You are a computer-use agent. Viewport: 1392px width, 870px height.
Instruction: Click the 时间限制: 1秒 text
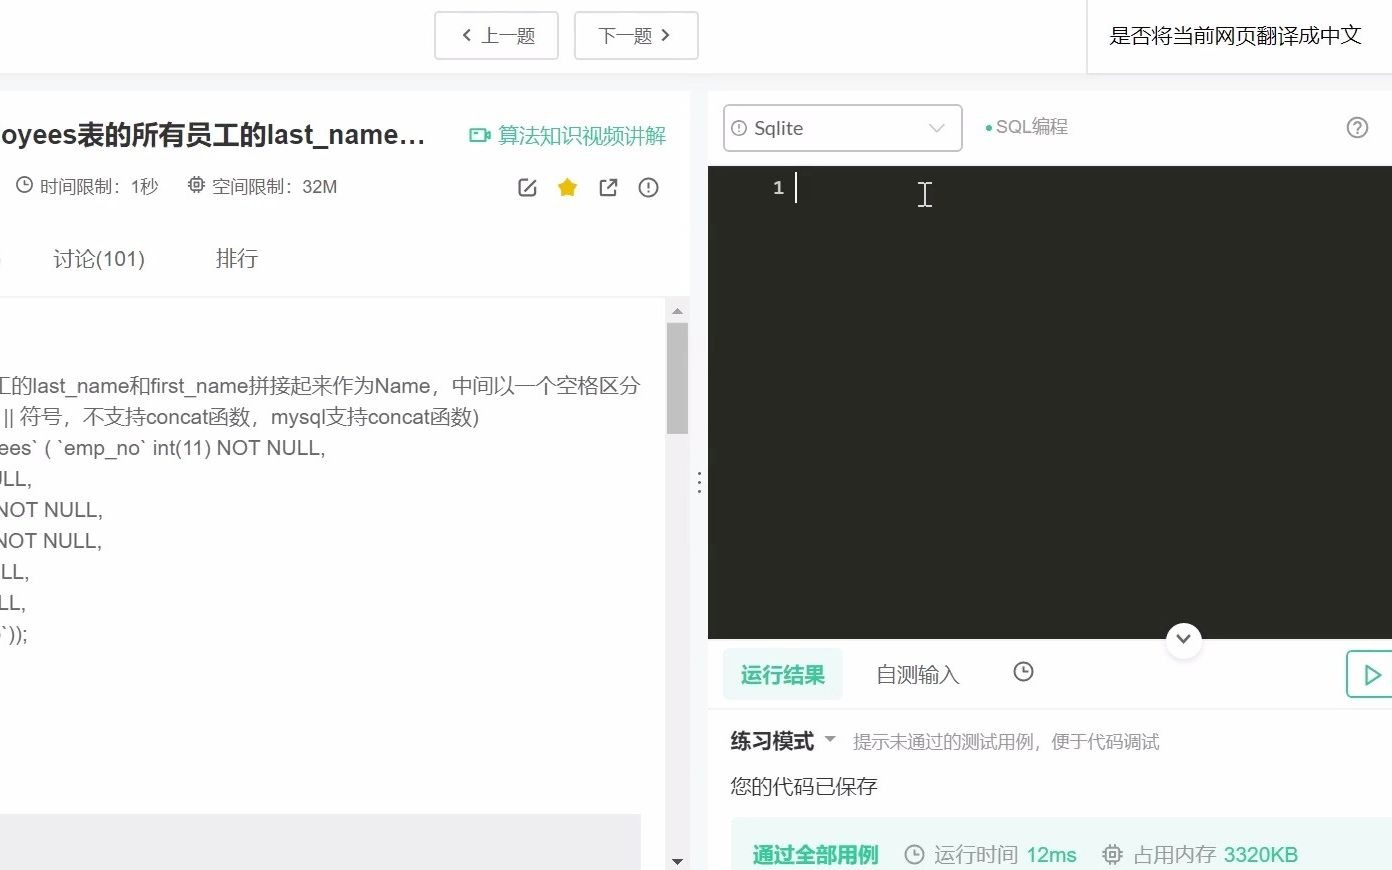click(x=99, y=187)
